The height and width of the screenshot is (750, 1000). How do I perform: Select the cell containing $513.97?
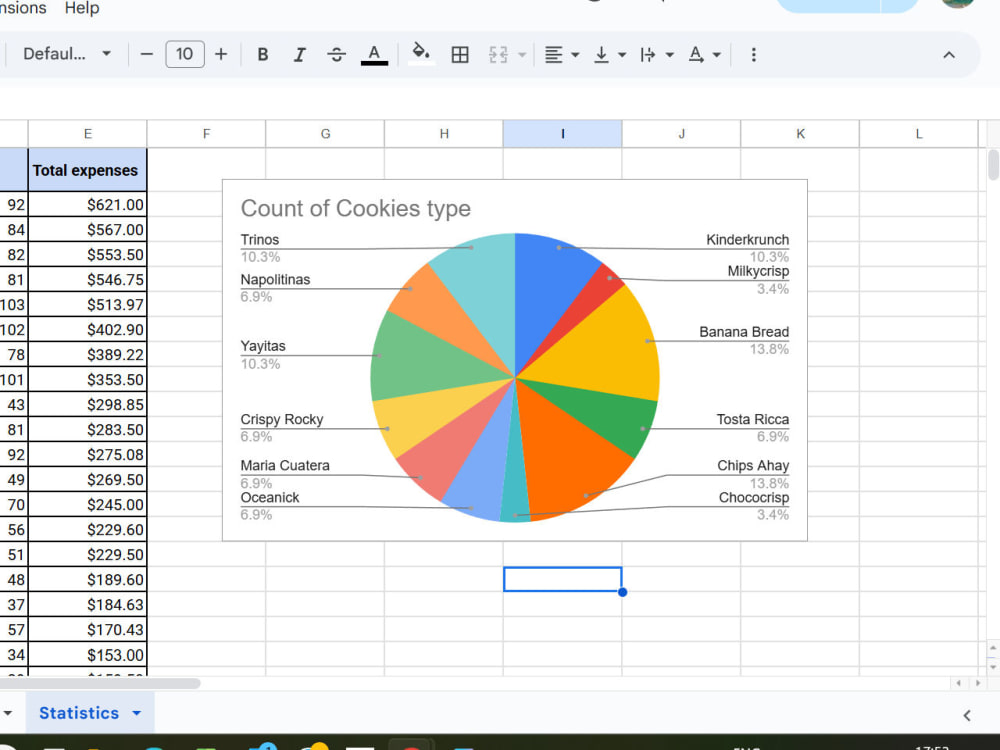coord(88,305)
